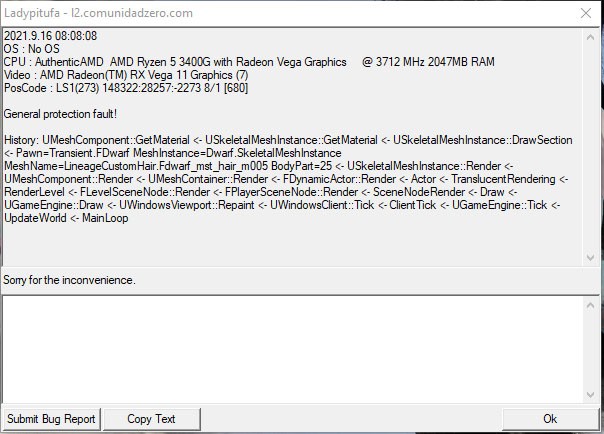This screenshot has height=434, width=604.
Task: Confirm the crash dialog with Ok
Action: coord(550,419)
